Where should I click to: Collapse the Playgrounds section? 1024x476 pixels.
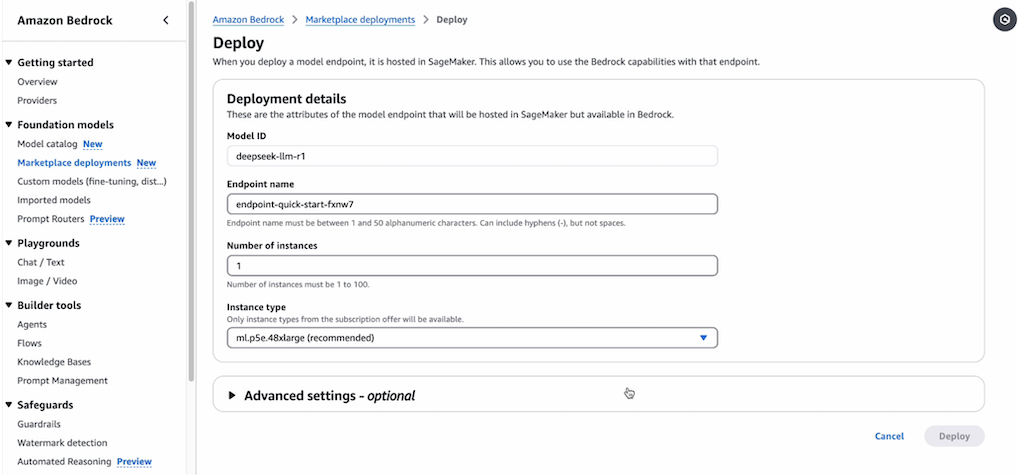click(x=9, y=243)
